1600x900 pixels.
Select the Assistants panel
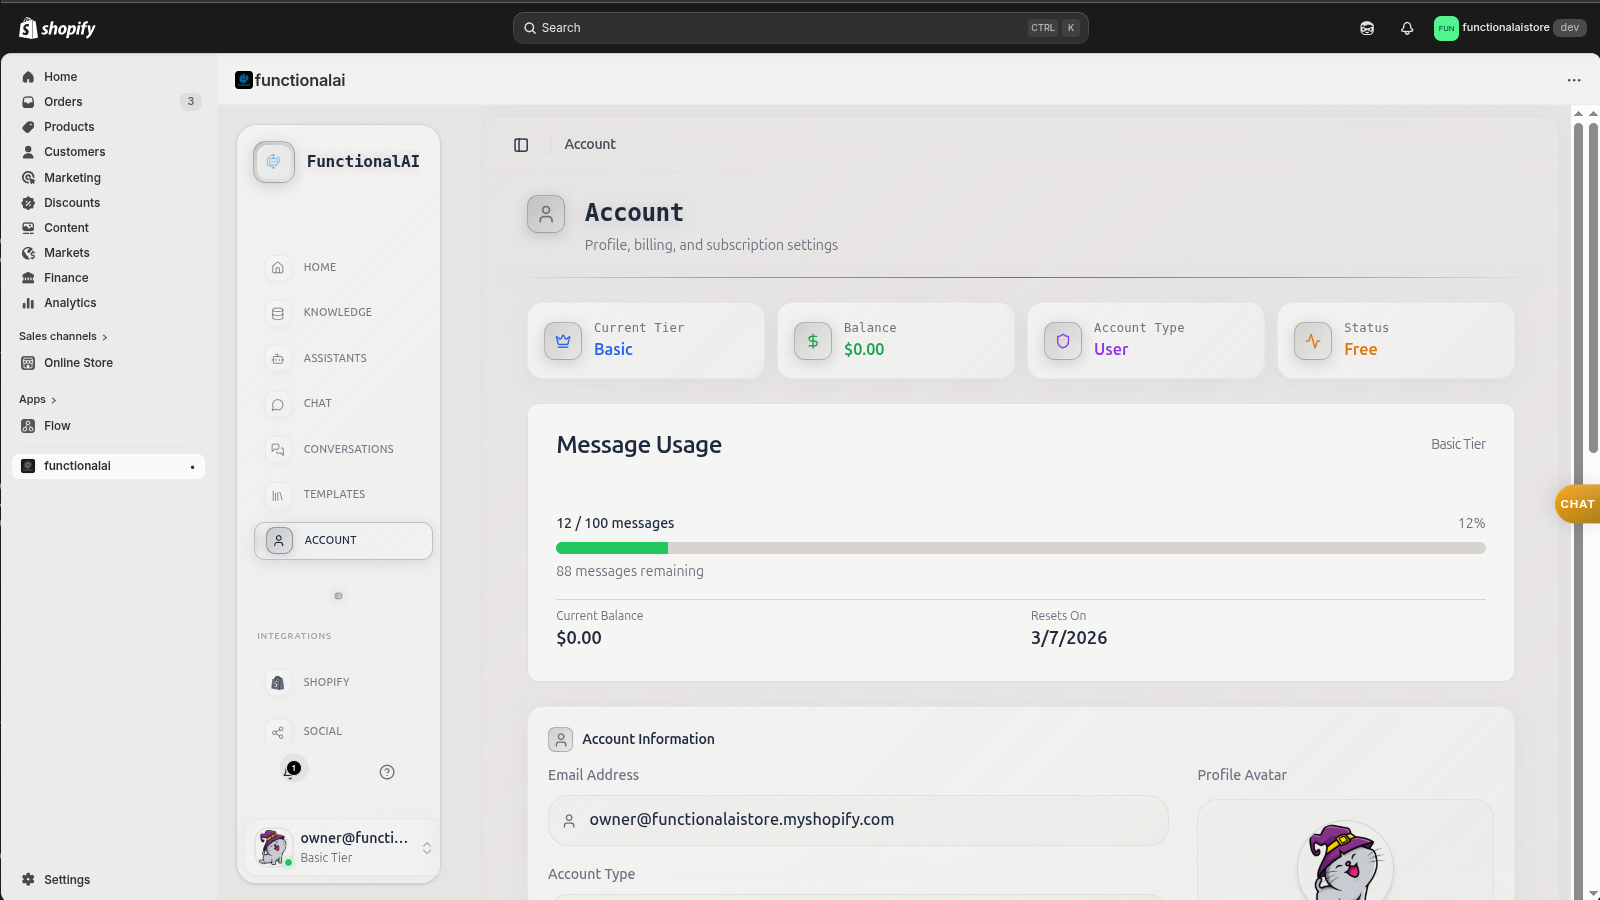point(335,358)
